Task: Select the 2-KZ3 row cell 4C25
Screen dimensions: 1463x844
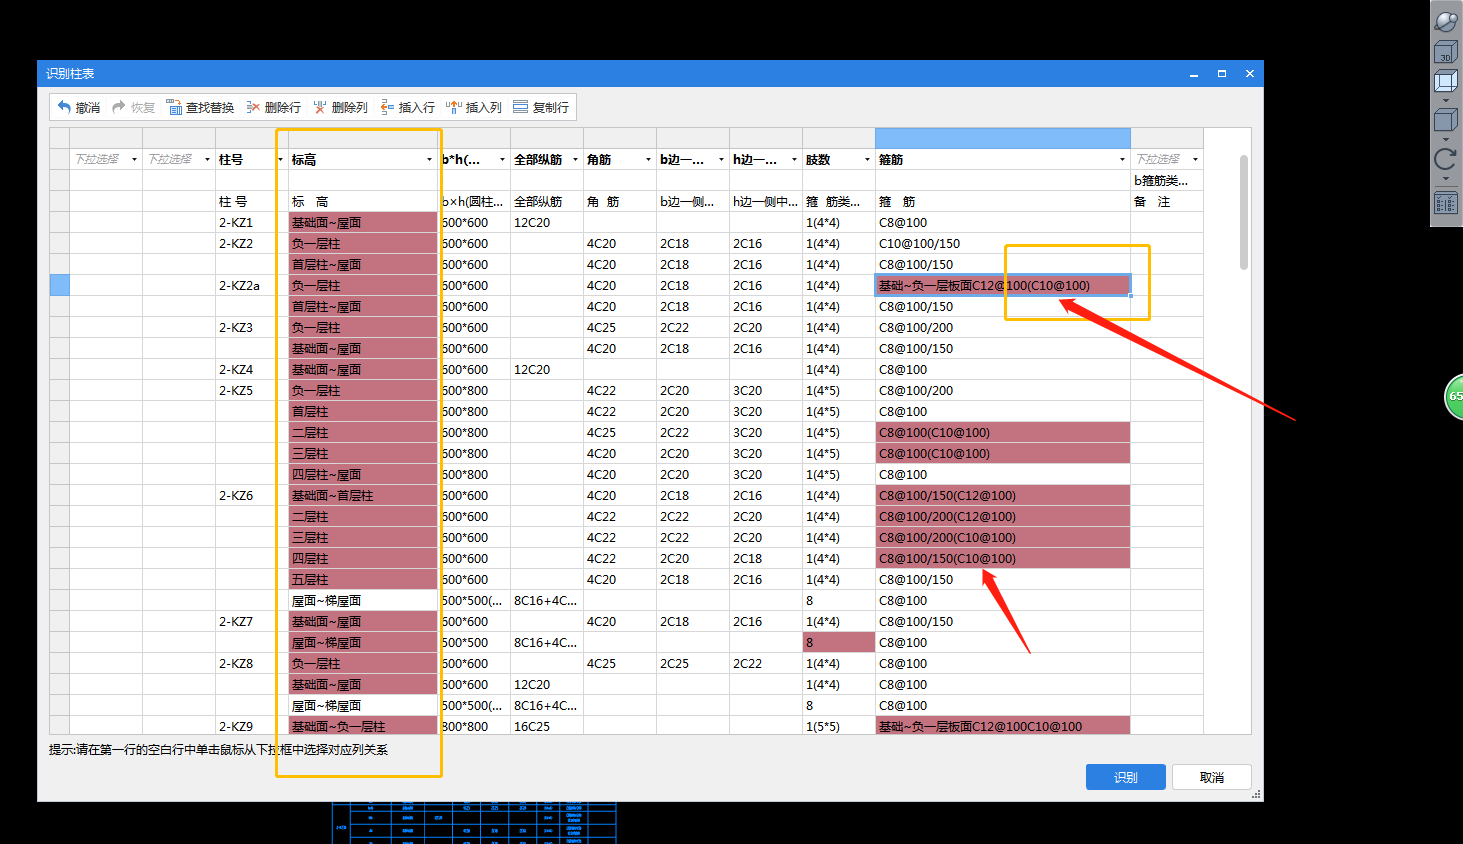Action: tap(620, 327)
